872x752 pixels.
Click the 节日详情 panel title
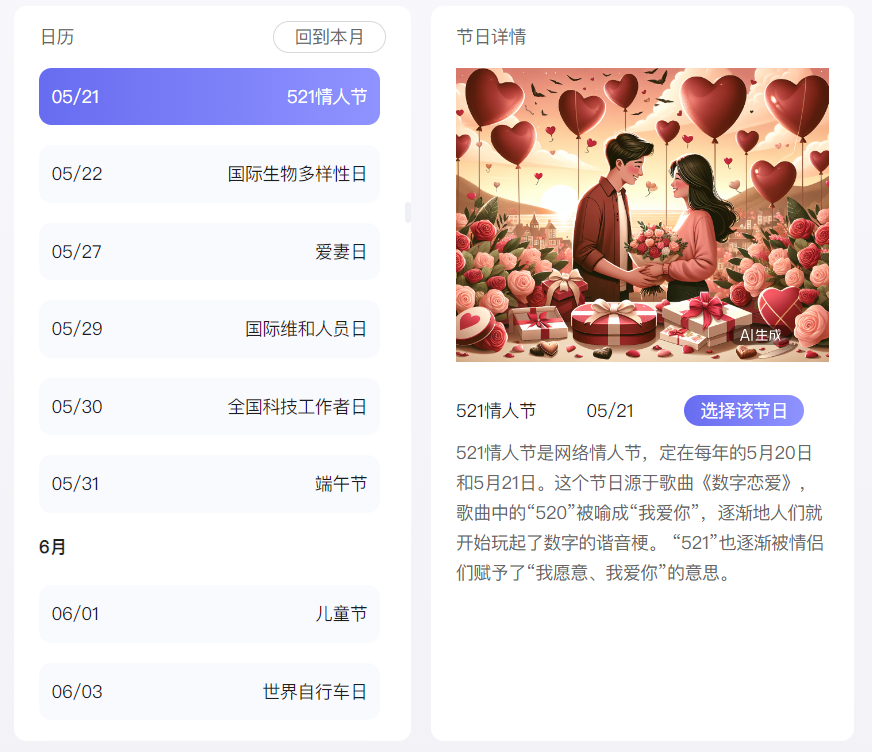(491, 37)
